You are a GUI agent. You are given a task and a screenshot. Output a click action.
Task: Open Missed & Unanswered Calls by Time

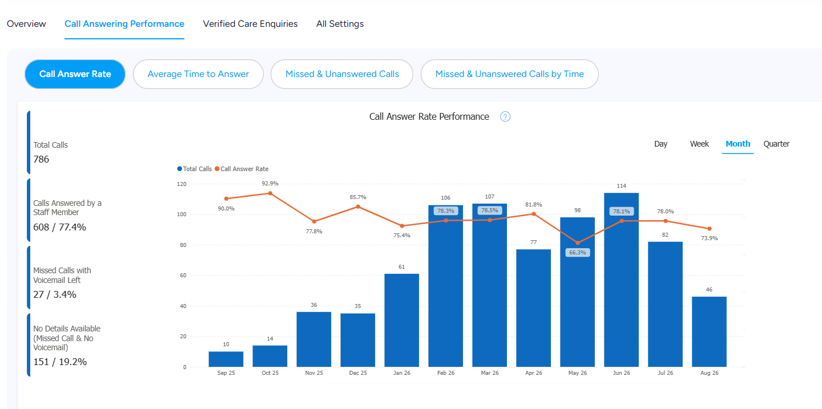[x=510, y=74]
